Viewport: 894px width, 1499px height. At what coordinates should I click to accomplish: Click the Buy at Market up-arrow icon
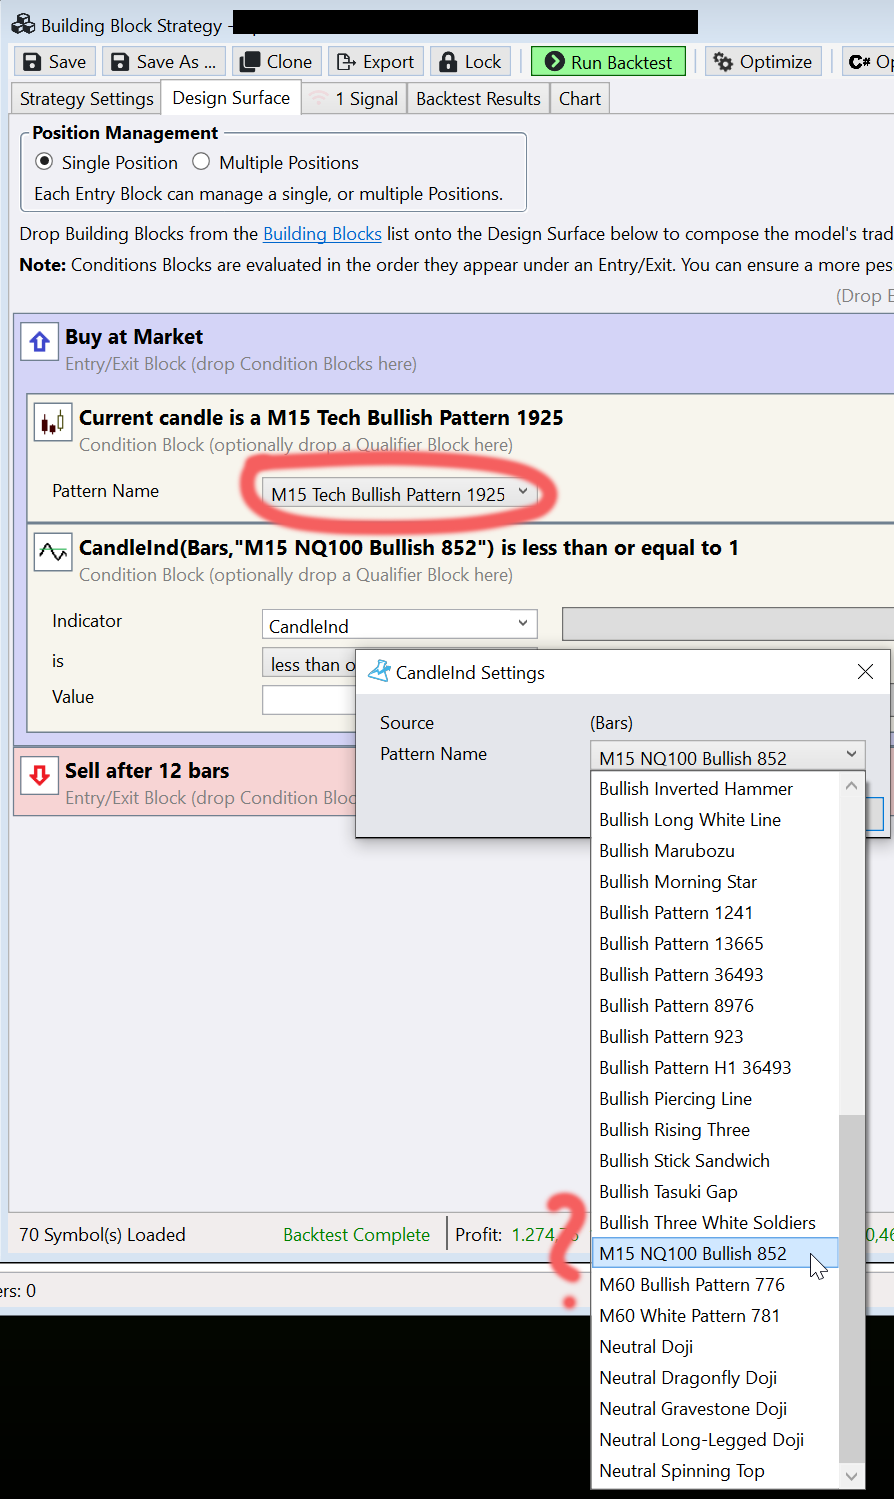pyautogui.click(x=39, y=343)
